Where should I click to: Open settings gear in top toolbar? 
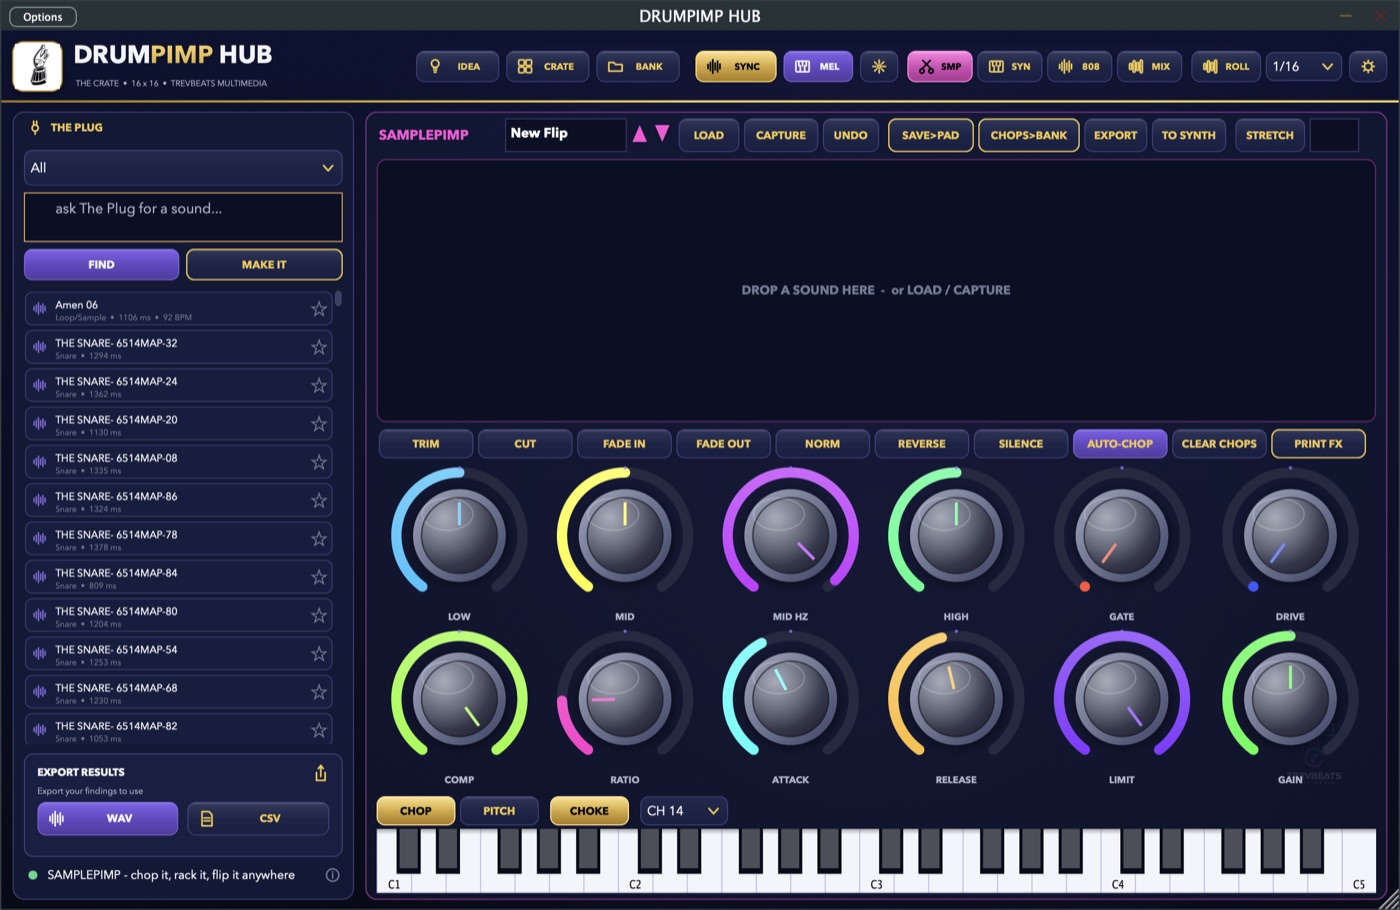pos(1368,67)
